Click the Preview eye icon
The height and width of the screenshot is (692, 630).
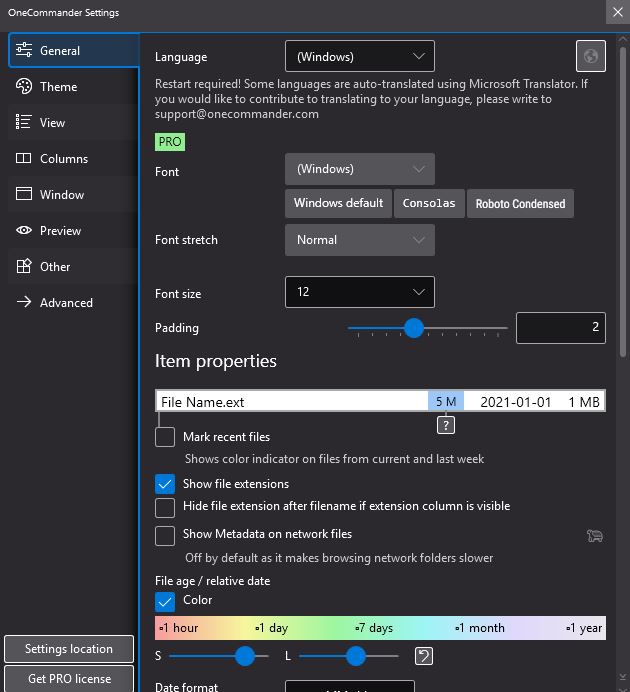pos(24,230)
